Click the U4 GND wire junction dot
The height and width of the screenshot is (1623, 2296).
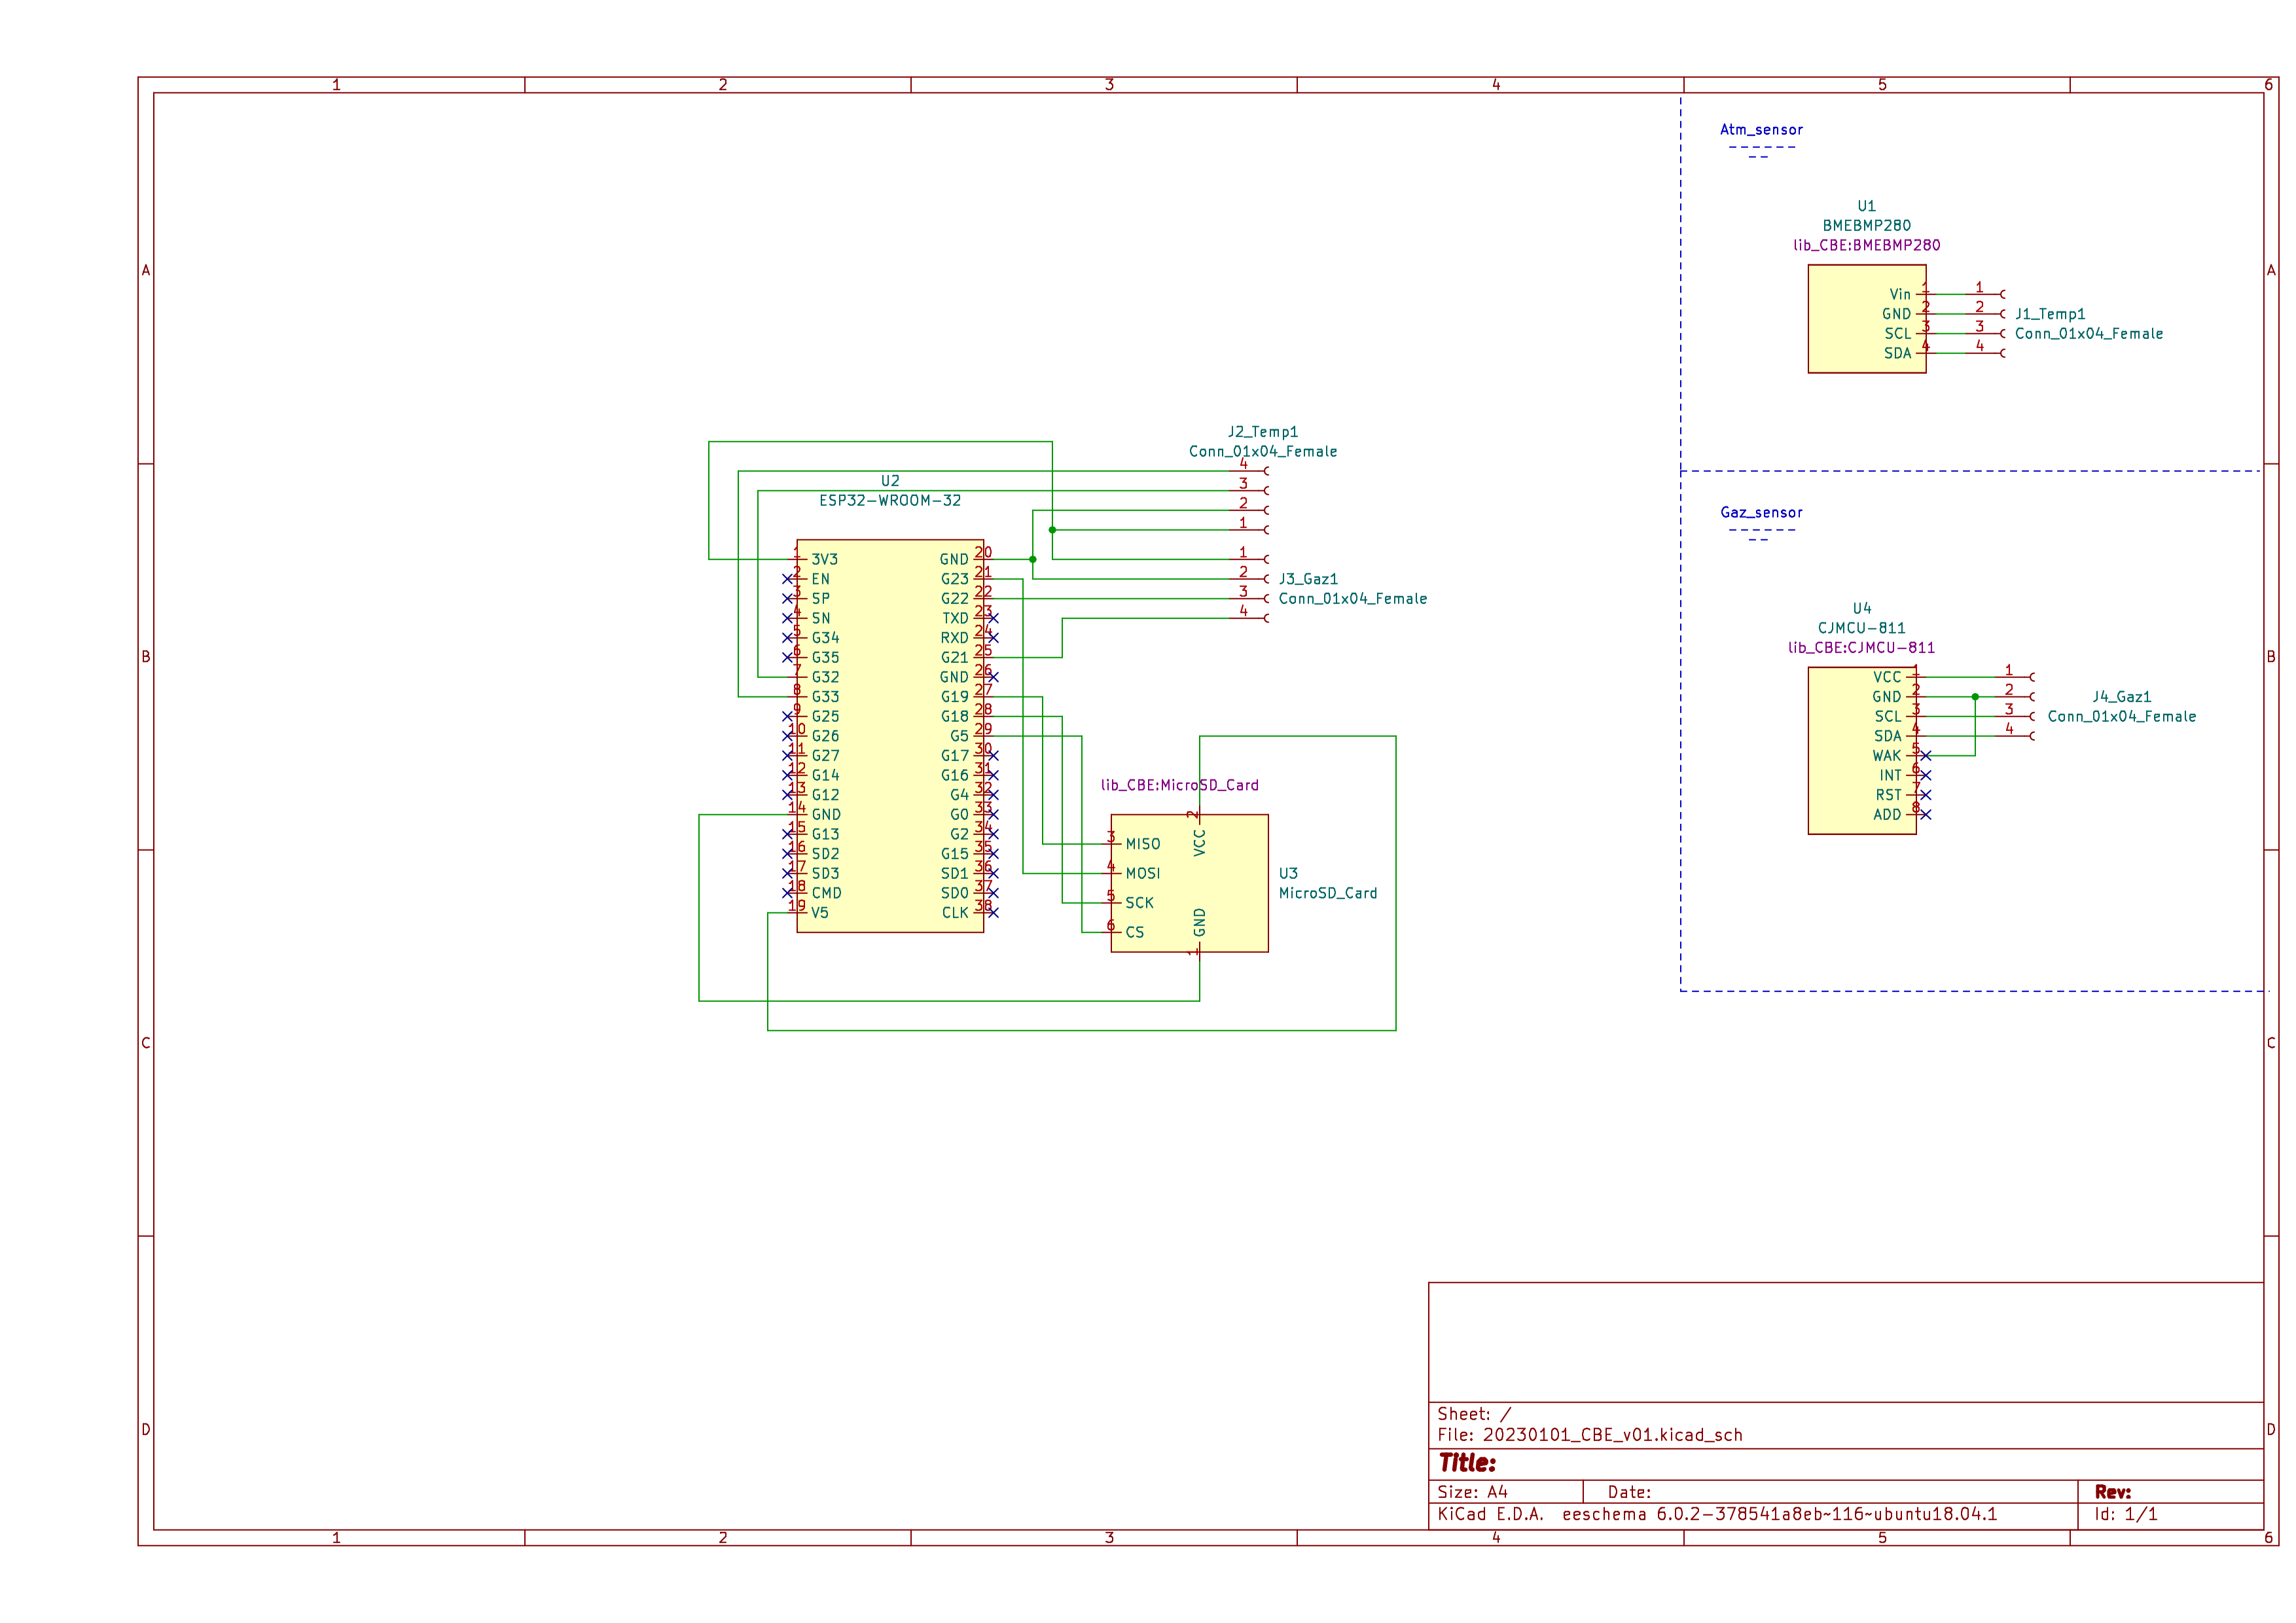point(1974,697)
